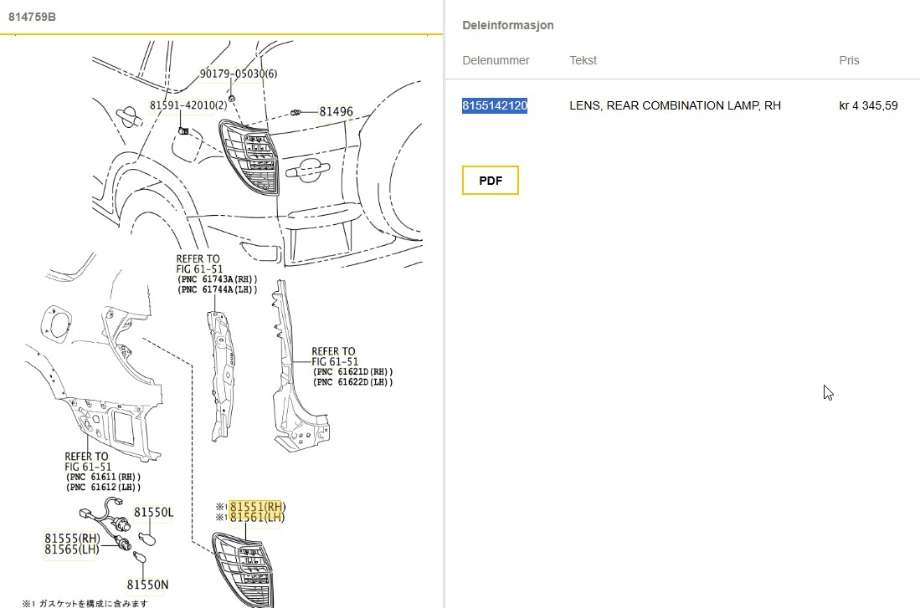Click PNC 61612(LH) reference text
The width and height of the screenshot is (920, 608).
(103, 487)
